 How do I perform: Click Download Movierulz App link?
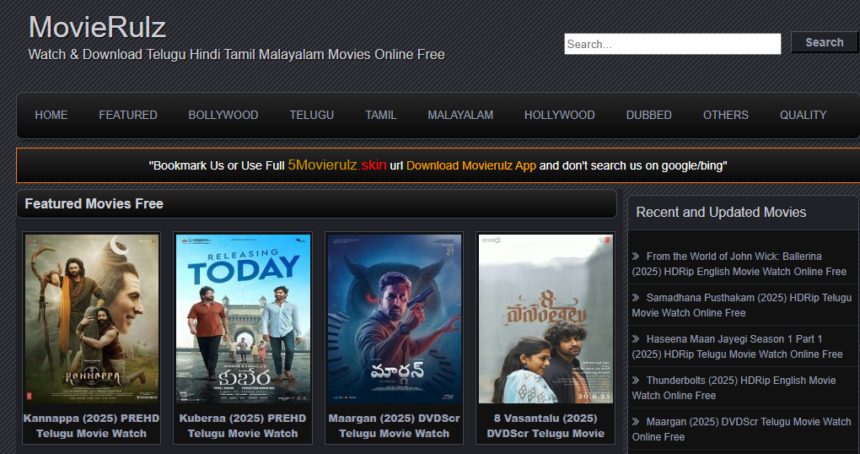point(471,166)
